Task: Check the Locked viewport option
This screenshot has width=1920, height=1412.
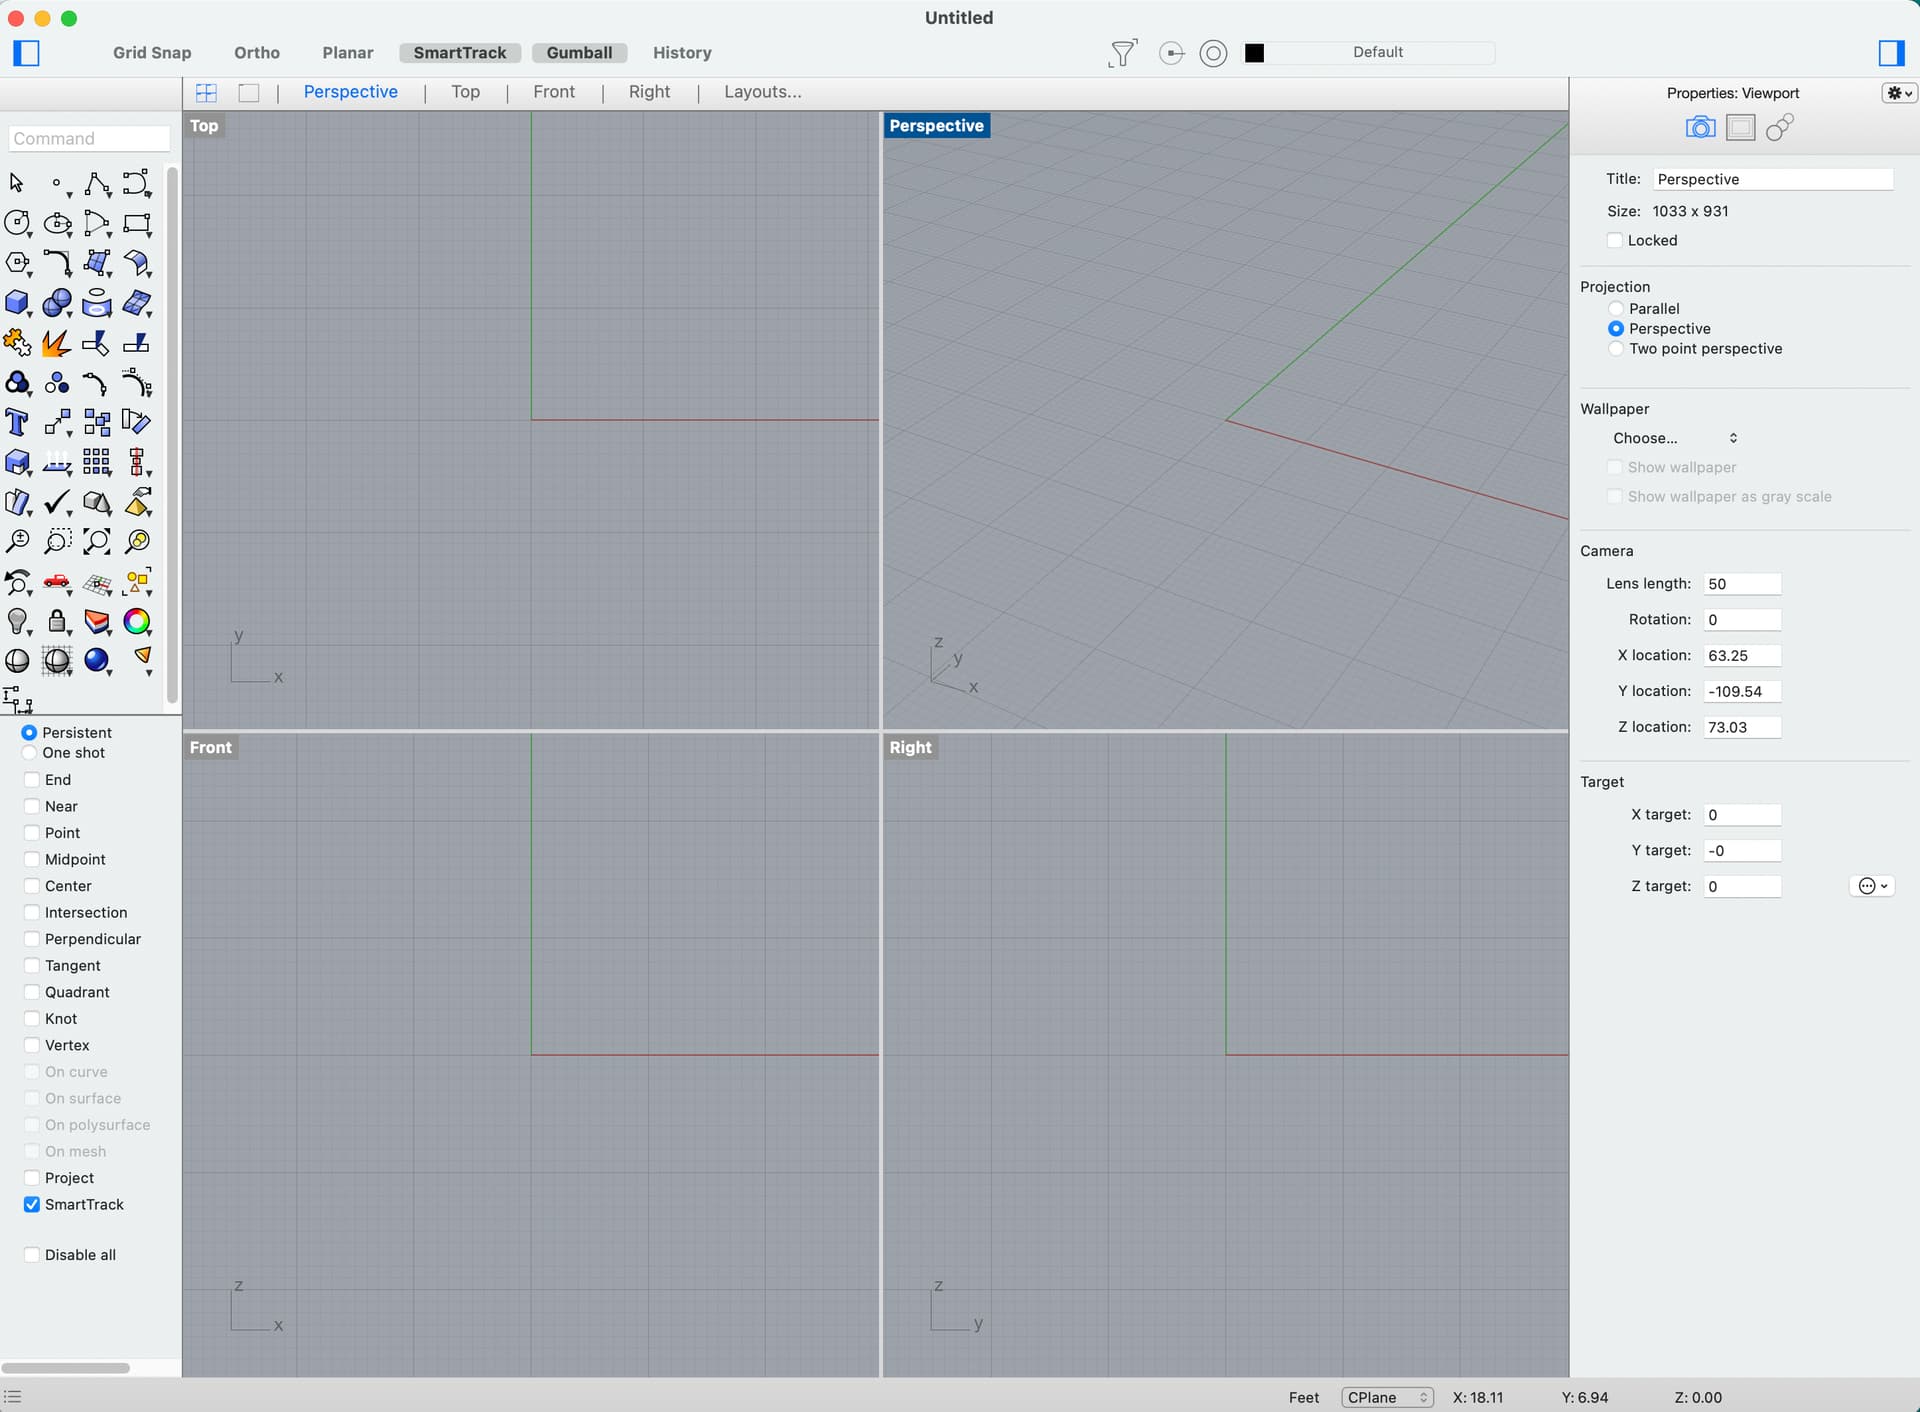Action: coord(1616,240)
